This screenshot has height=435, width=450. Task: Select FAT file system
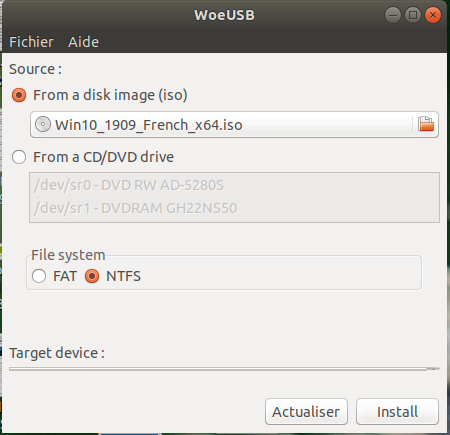[x=39, y=276]
